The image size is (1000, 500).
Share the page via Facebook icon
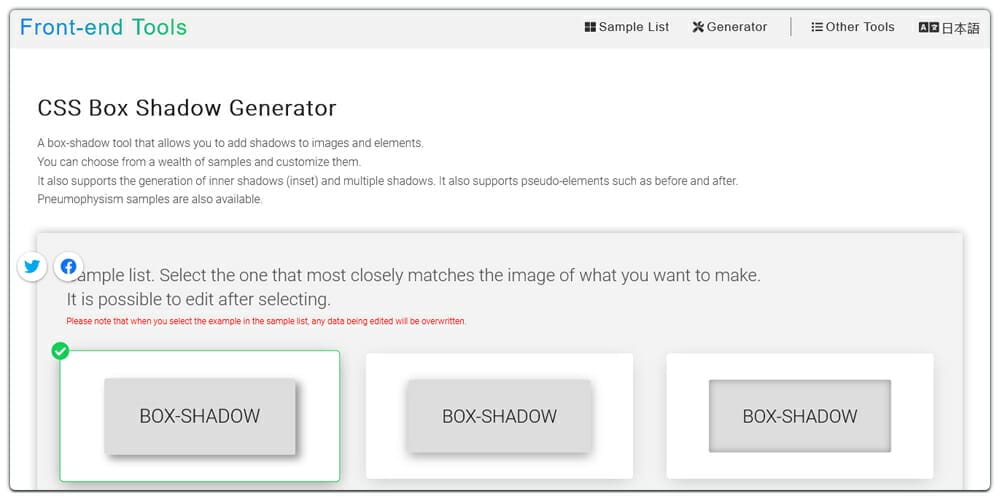pos(68,266)
